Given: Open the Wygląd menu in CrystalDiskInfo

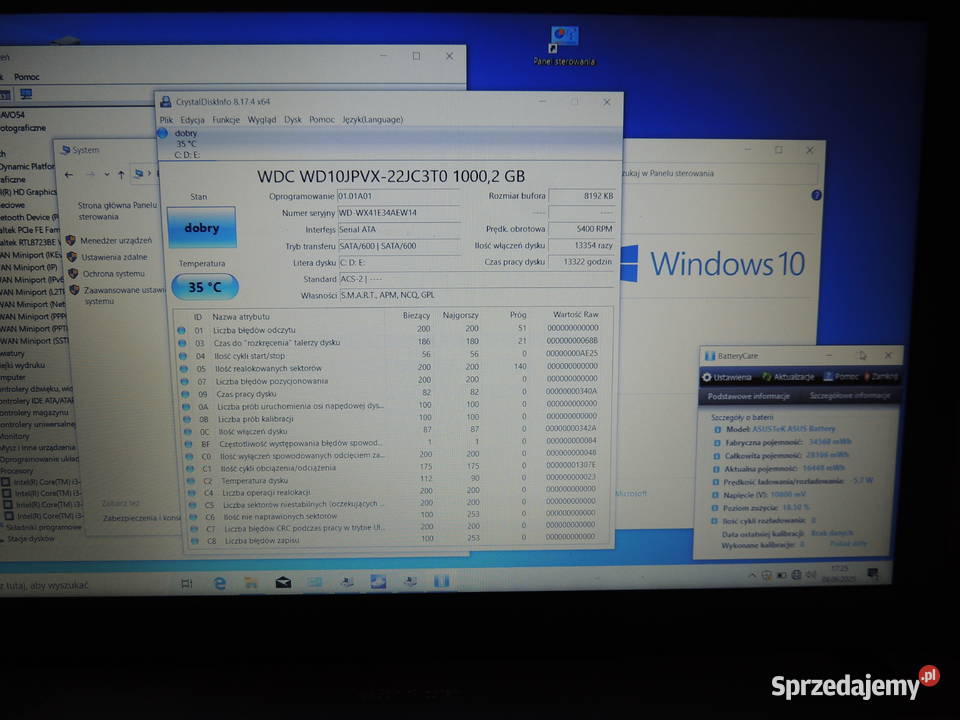Looking at the screenshot, I should tap(261, 120).
